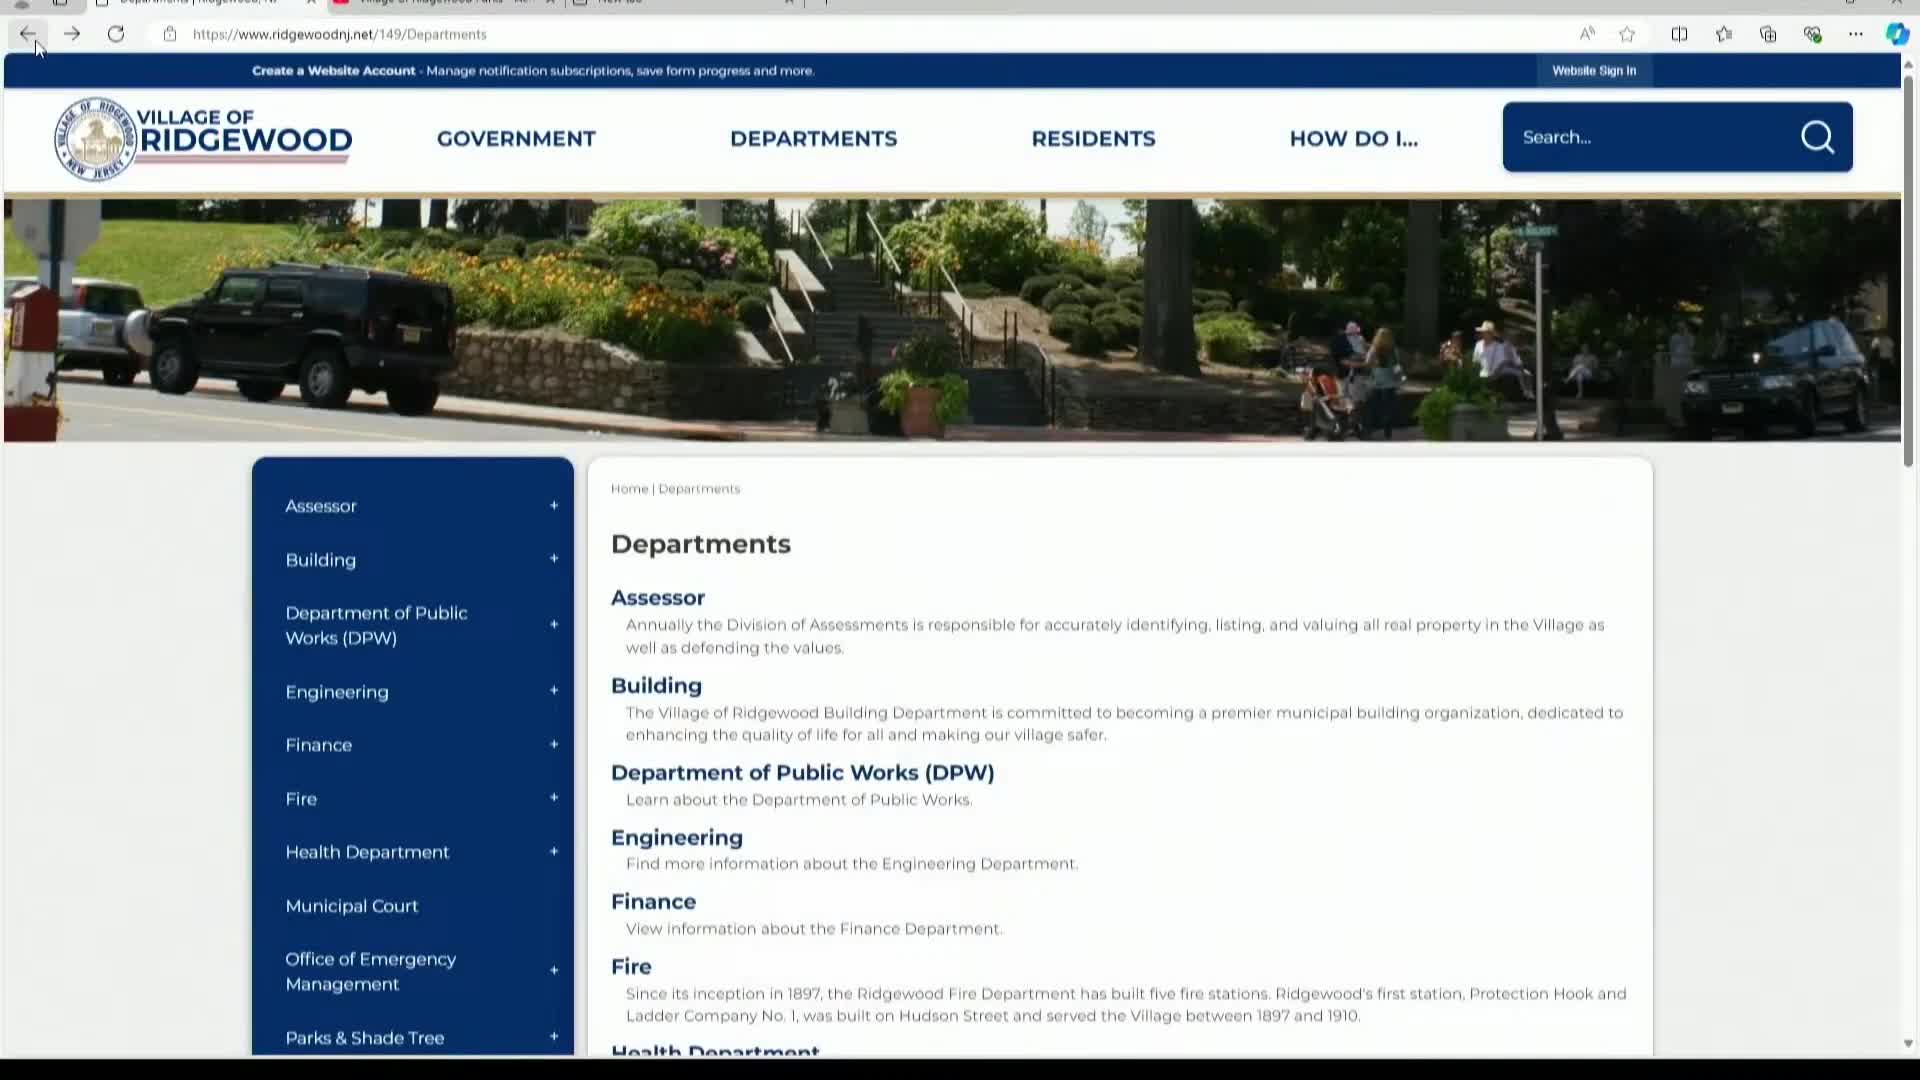Expand Office of Emergency Management sidebar item
The width and height of the screenshot is (1920, 1080).
[x=554, y=971]
